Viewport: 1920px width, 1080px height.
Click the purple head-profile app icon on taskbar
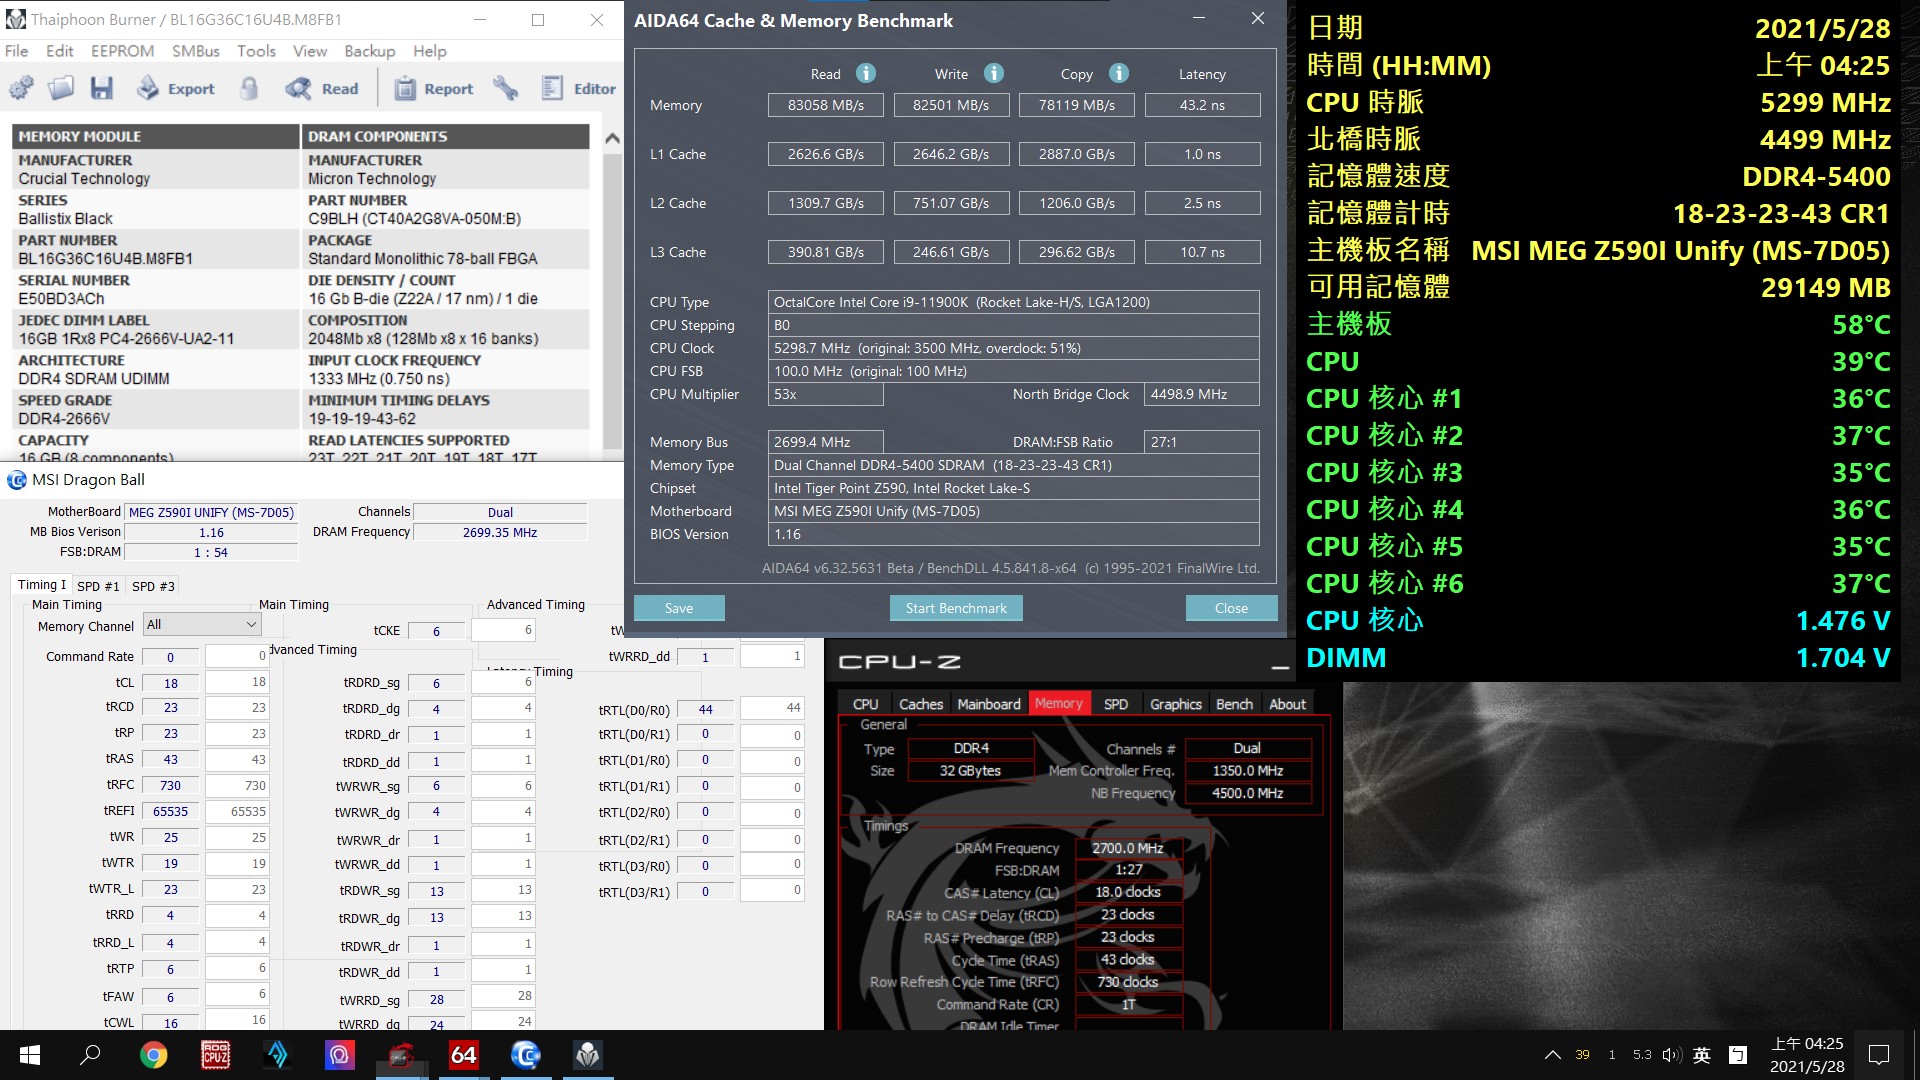(x=340, y=1055)
